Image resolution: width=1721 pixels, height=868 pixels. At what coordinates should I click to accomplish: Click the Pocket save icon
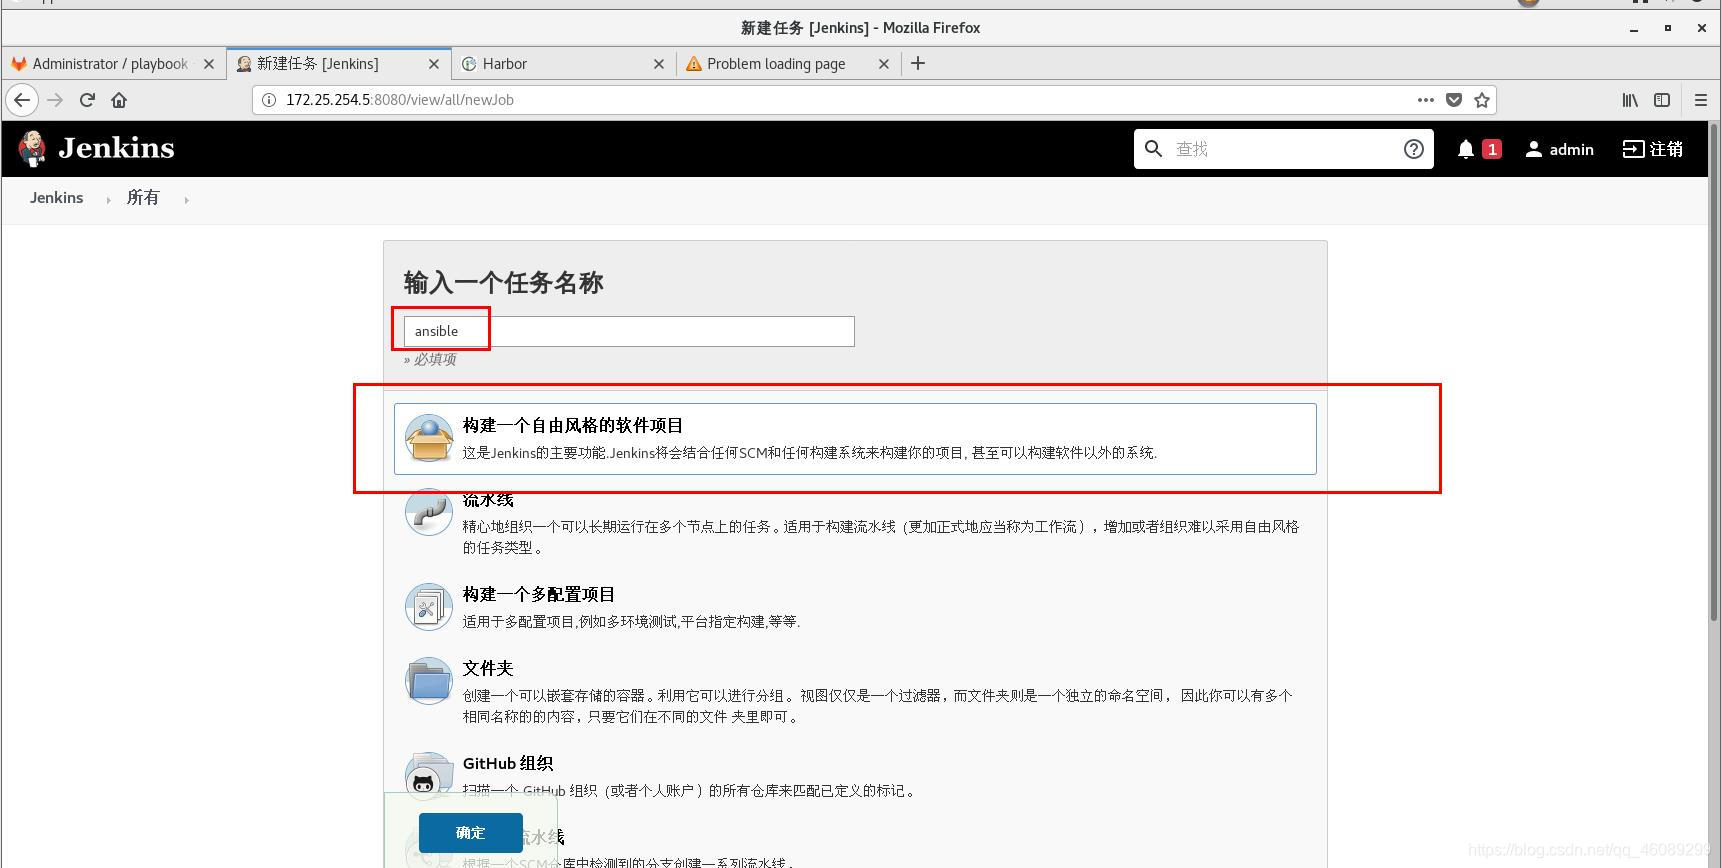1454,100
